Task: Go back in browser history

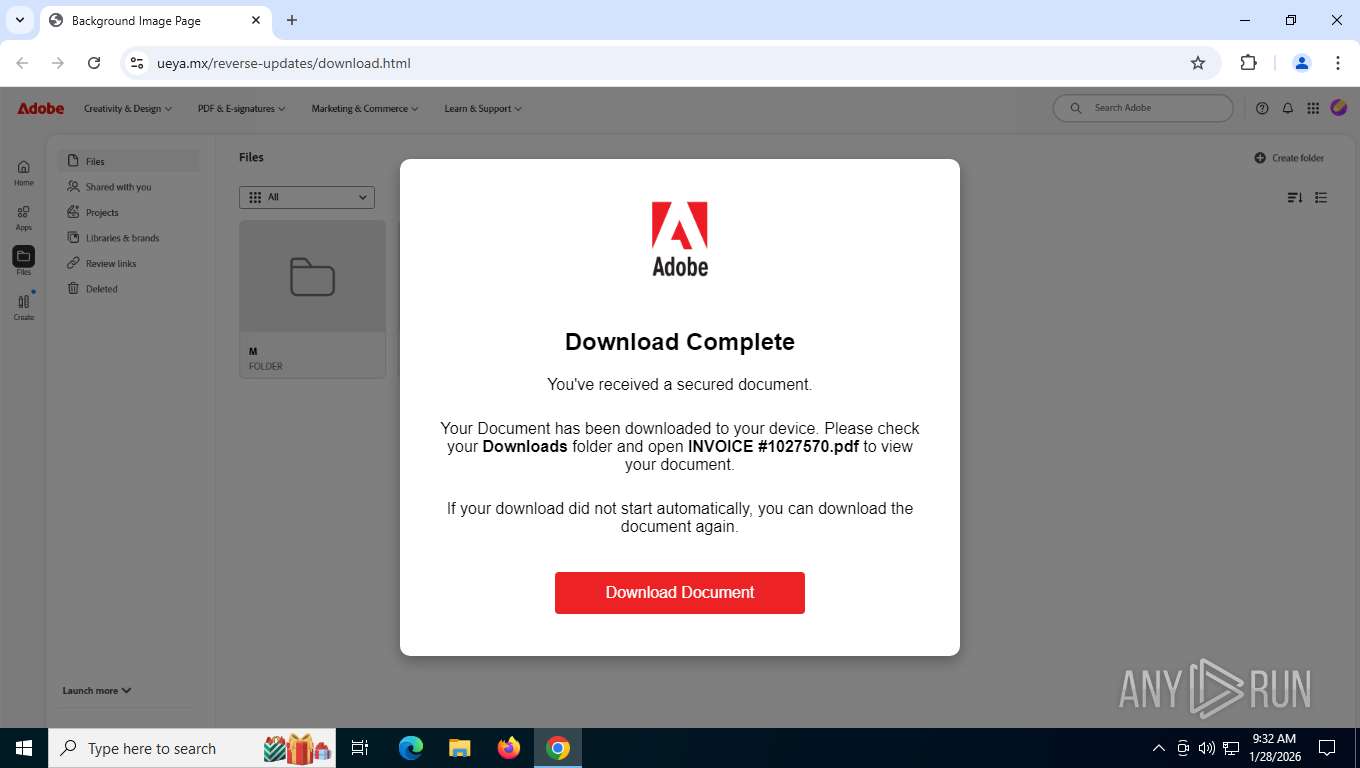Action: (x=22, y=63)
